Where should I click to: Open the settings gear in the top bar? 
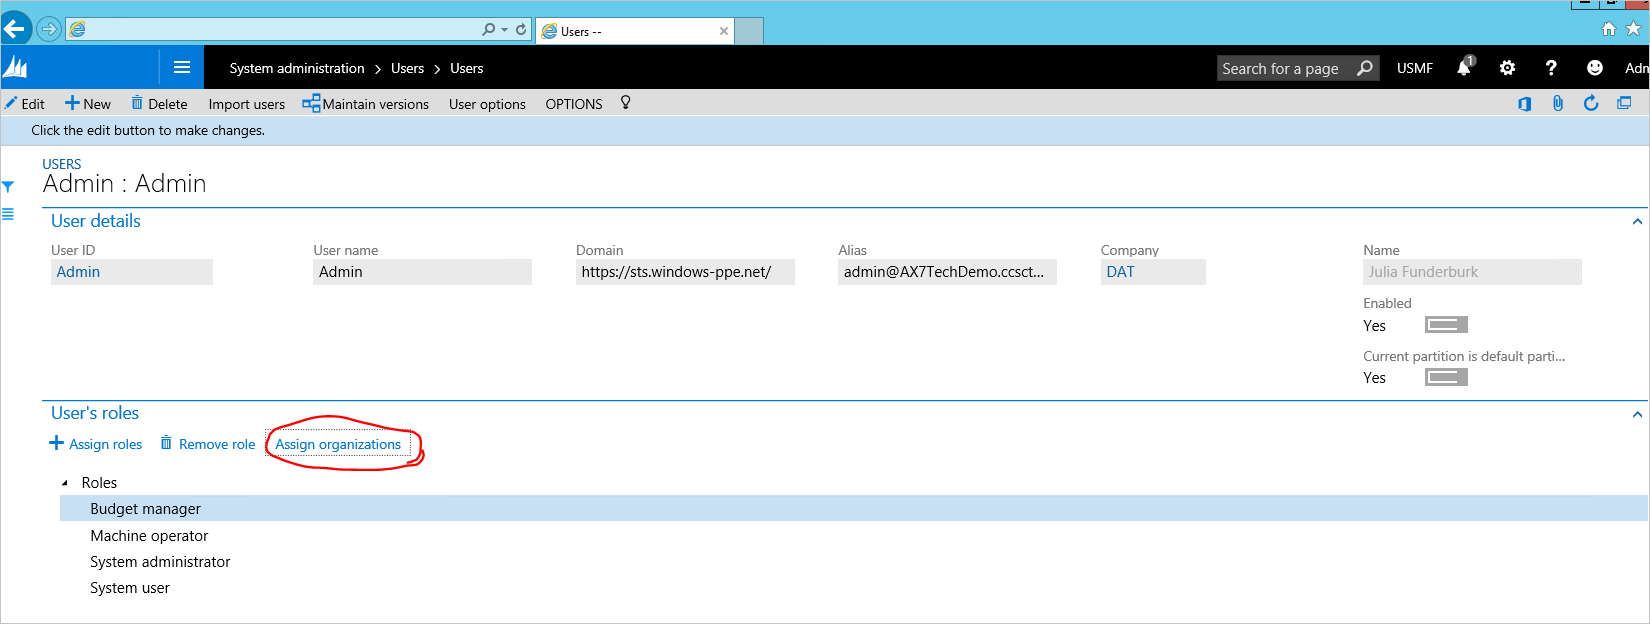point(1507,68)
